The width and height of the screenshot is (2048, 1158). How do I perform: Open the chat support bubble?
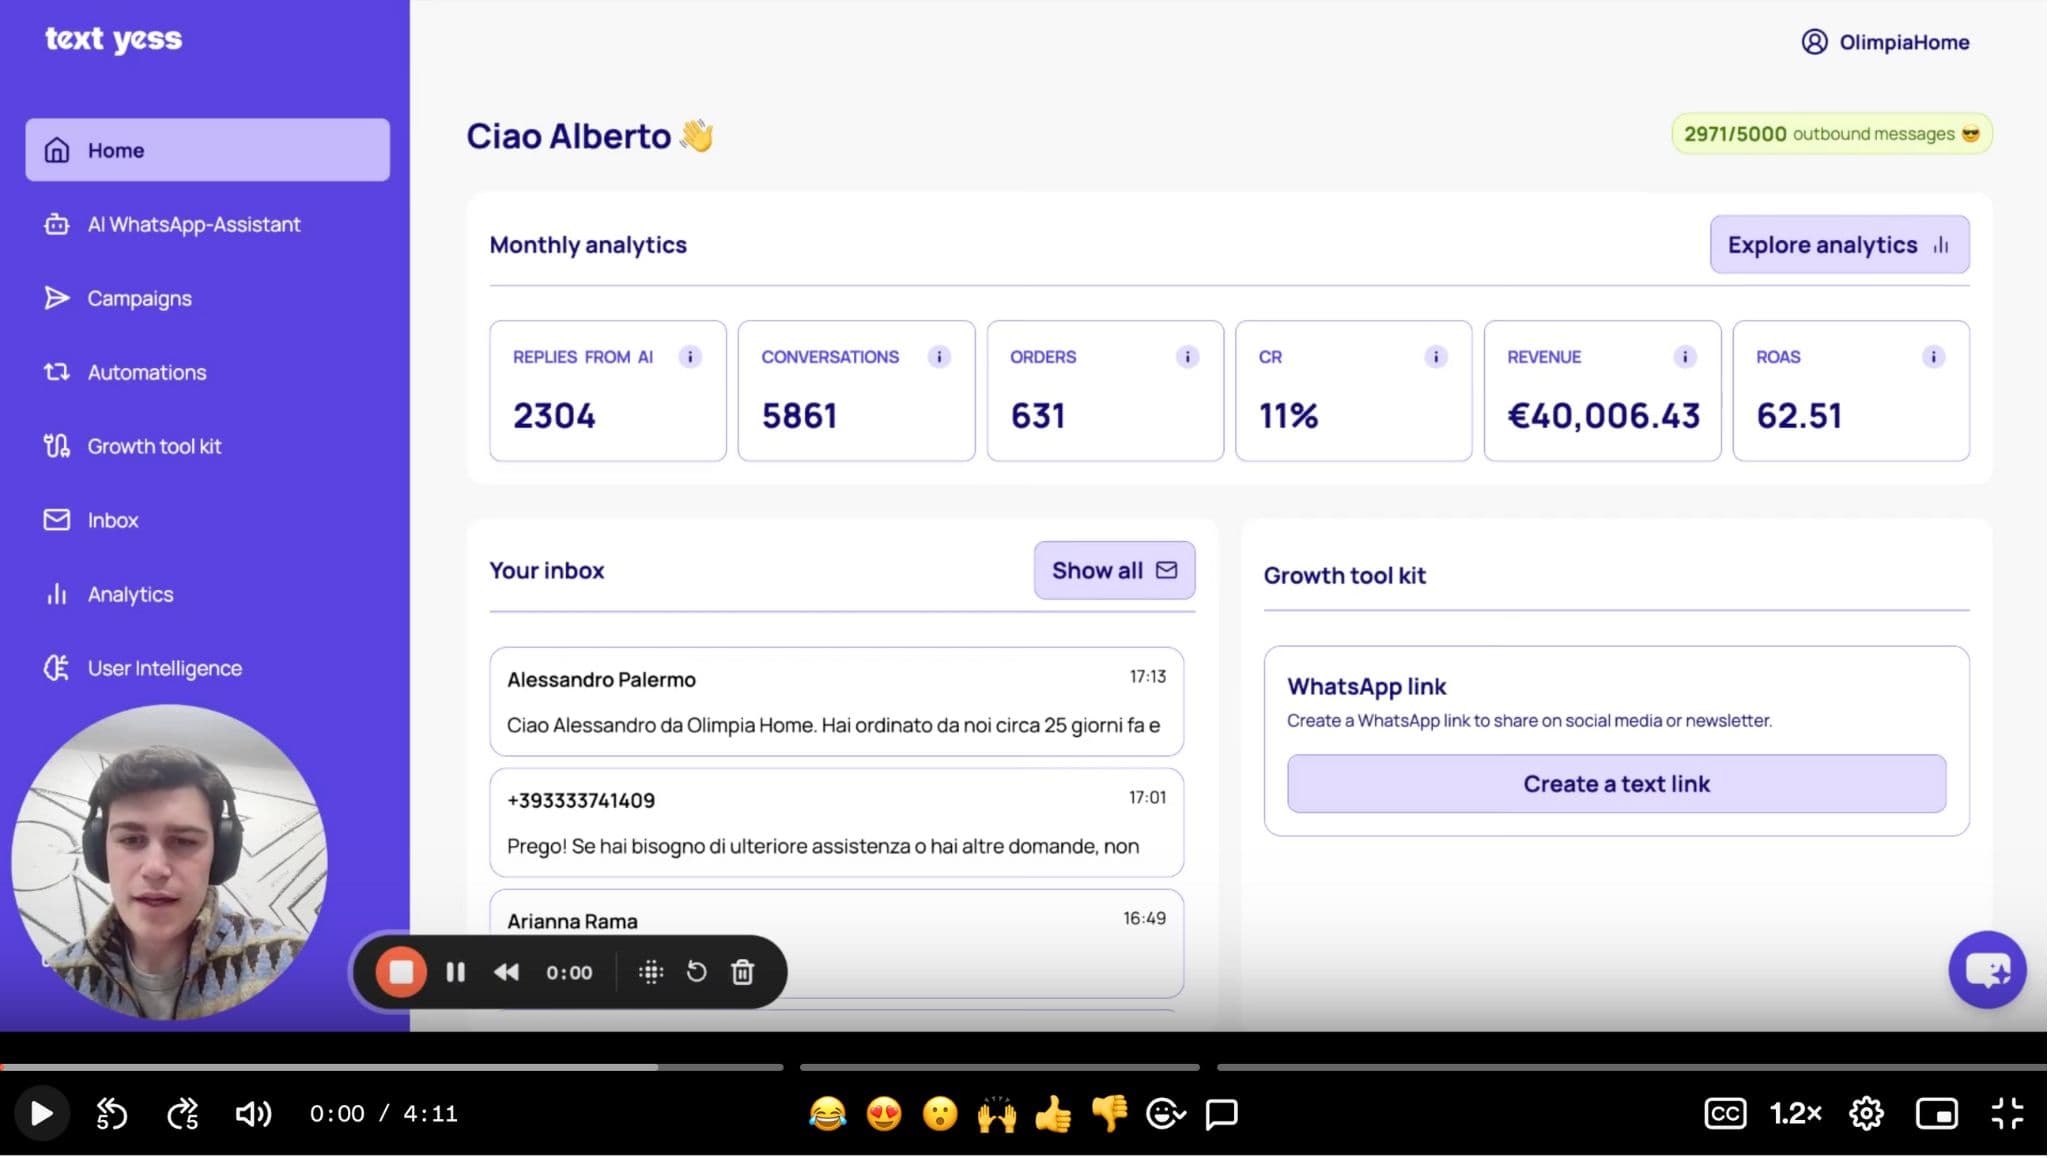(x=1986, y=970)
